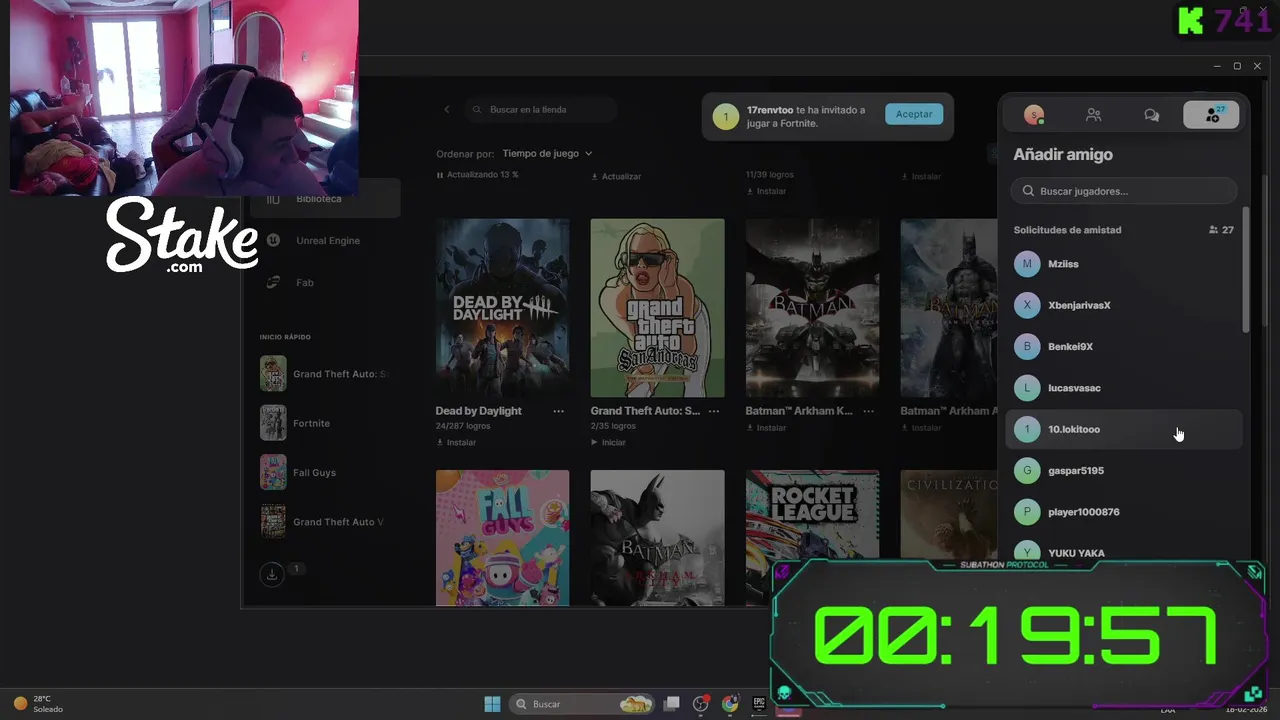The image size is (1280, 720).
Task: Click the Dead by Daylight title text
Action: tap(478, 411)
